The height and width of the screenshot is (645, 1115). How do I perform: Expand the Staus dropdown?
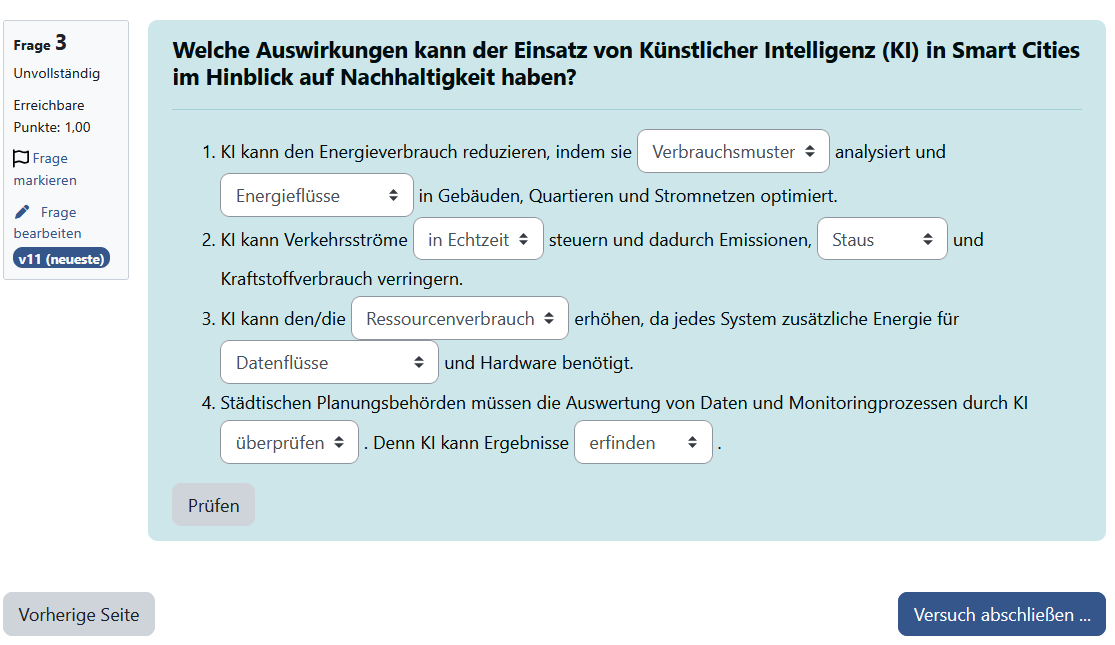(882, 240)
